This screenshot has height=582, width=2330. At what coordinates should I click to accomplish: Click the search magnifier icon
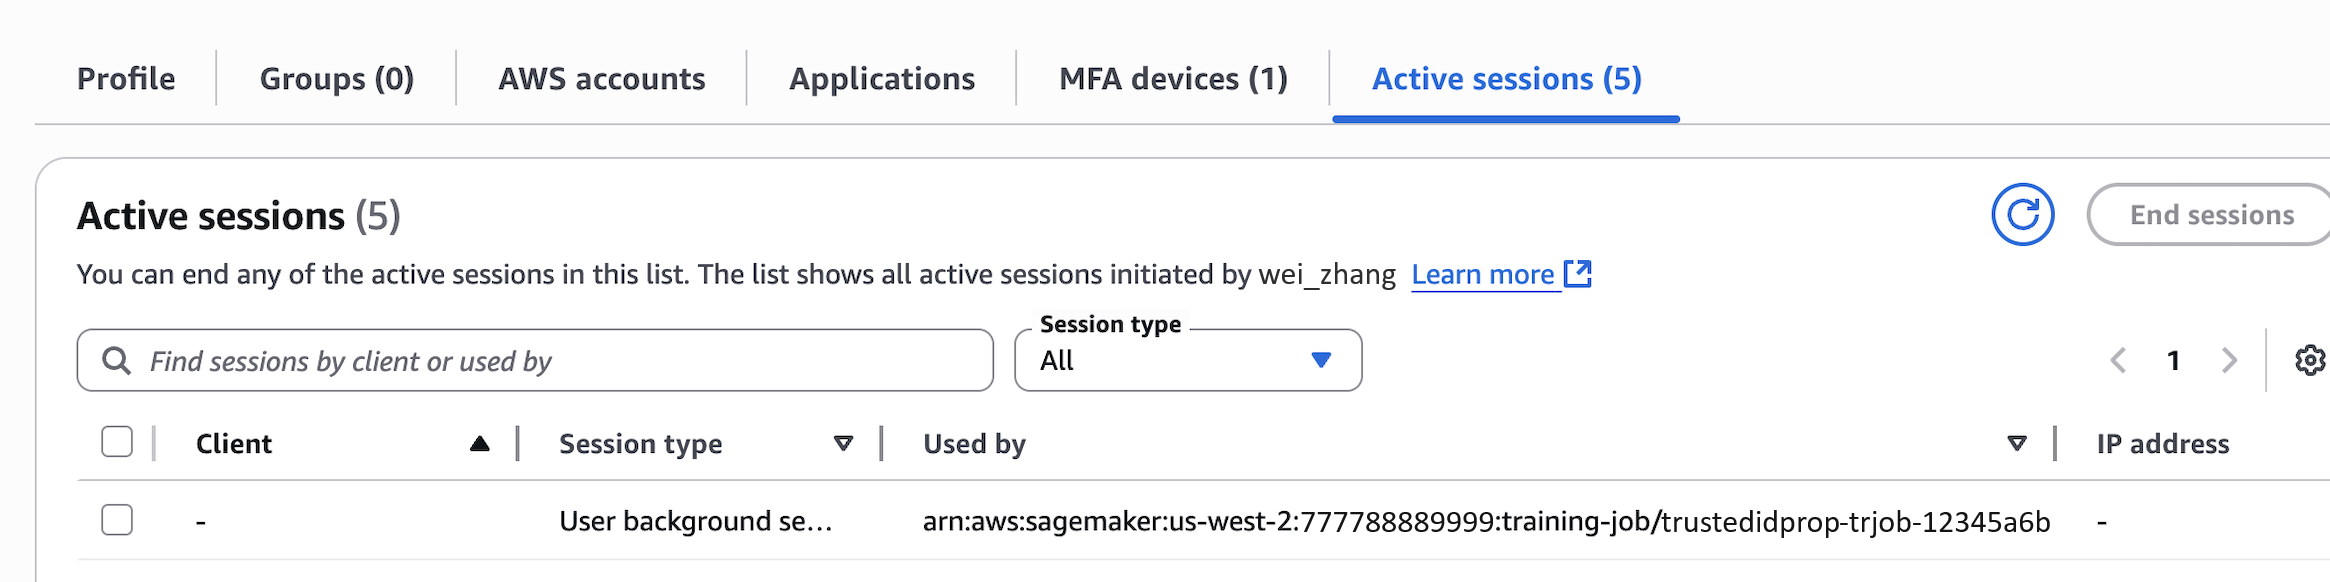tap(117, 360)
